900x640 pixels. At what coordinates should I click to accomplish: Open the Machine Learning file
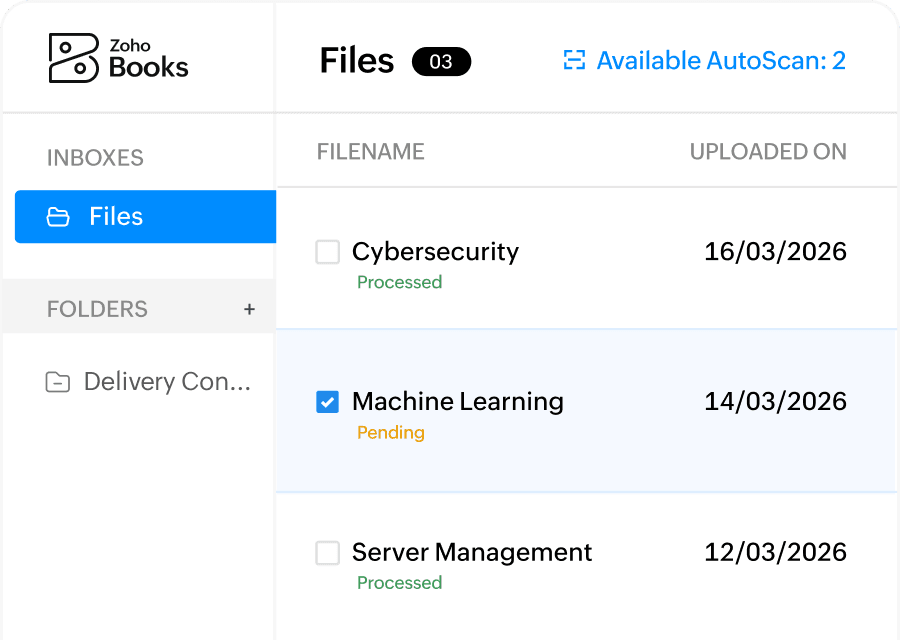[x=457, y=402]
